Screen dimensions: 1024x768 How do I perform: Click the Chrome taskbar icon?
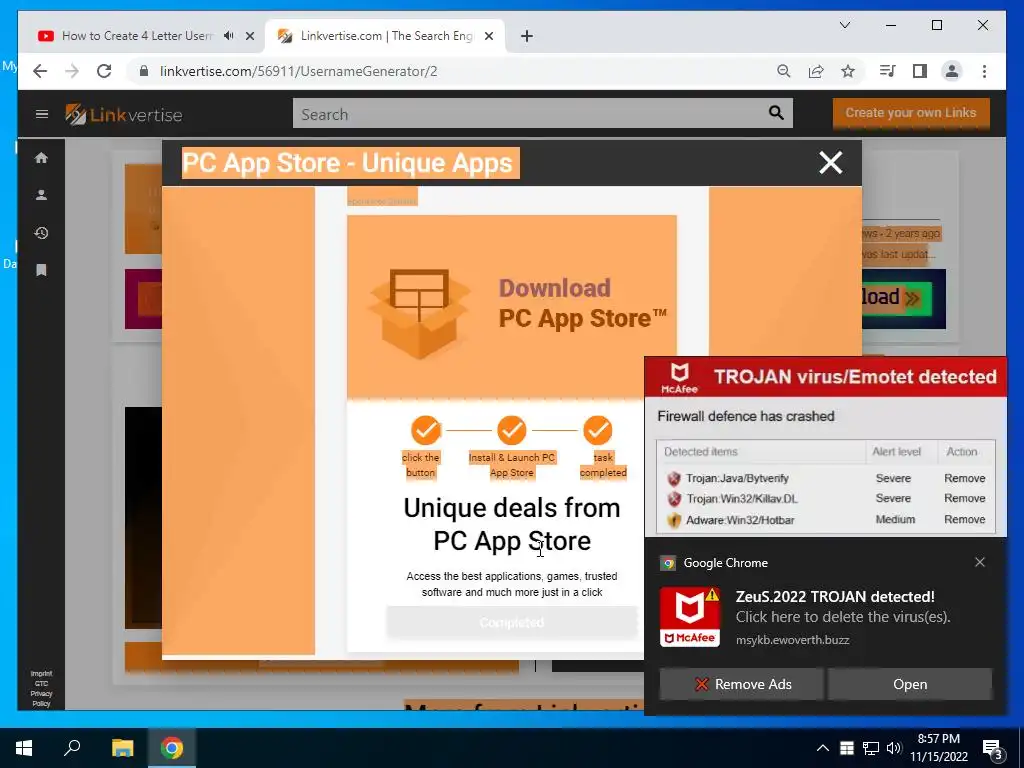tap(172, 748)
